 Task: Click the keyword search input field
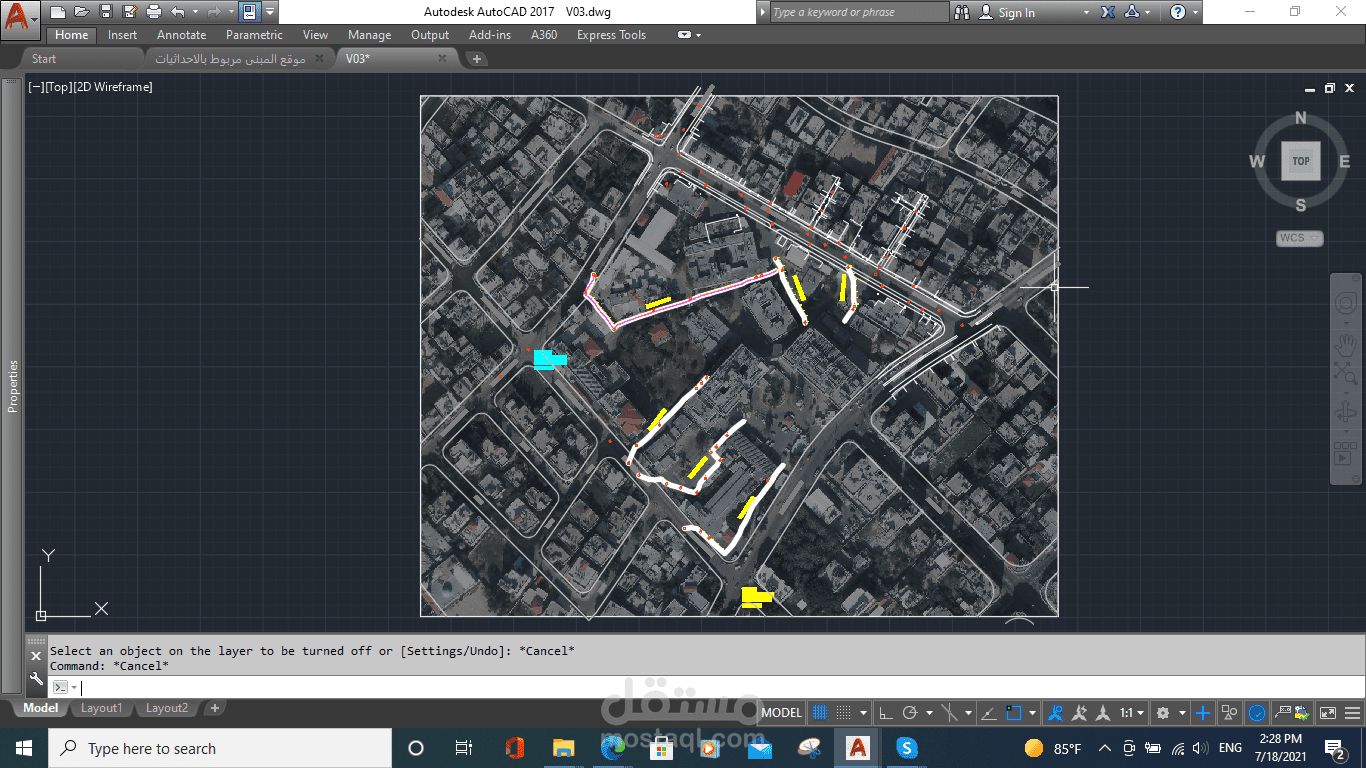click(x=858, y=12)
